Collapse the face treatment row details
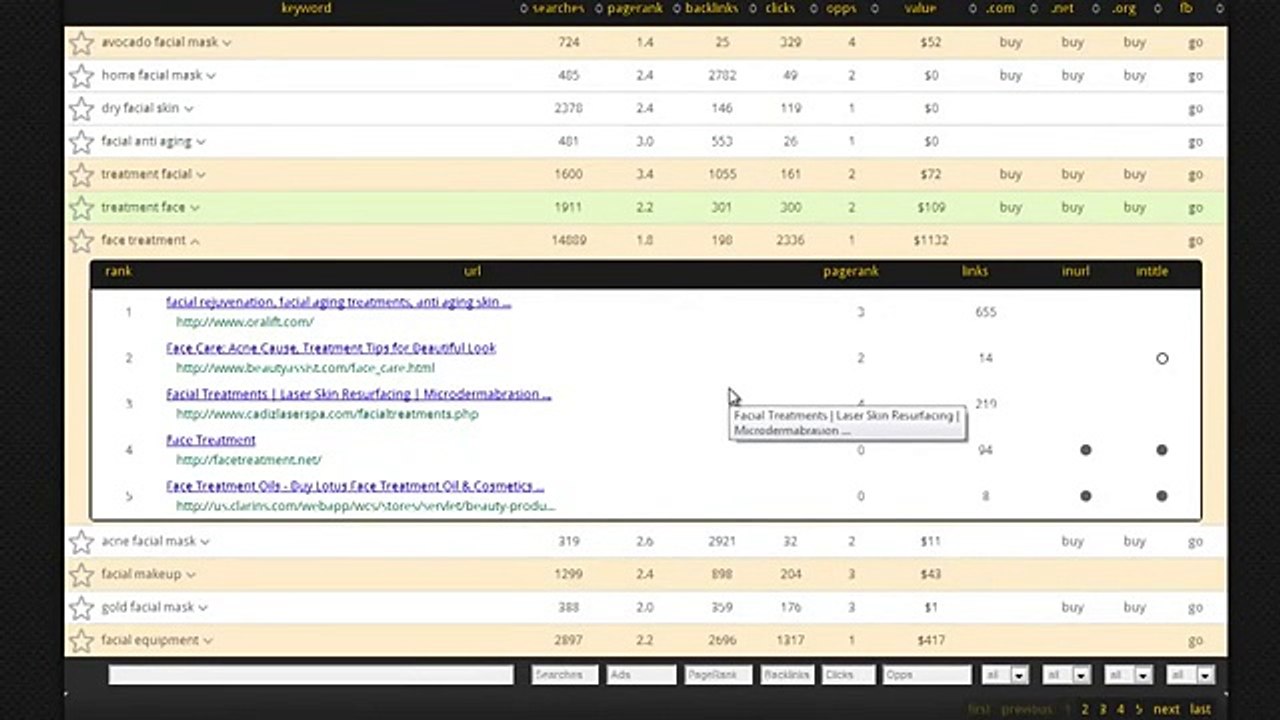The width and height of the screenshot is (1280, 720). pos(195,241)
